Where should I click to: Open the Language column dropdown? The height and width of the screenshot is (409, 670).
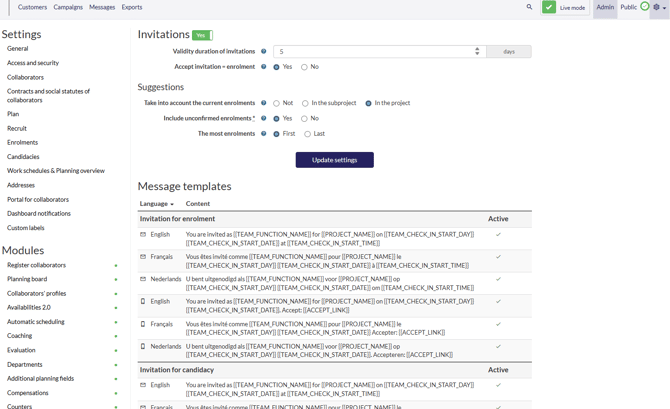tap(157, 204)
